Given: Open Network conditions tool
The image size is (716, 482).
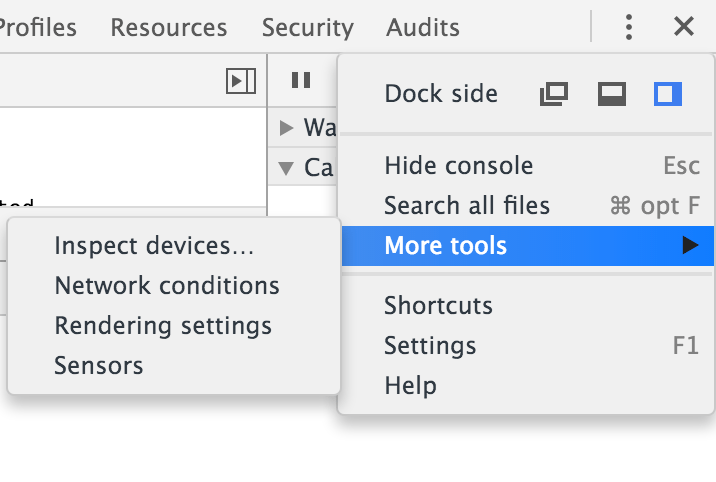Looking at the screenshot, I should pyautogui.click(x=167, y=285).
